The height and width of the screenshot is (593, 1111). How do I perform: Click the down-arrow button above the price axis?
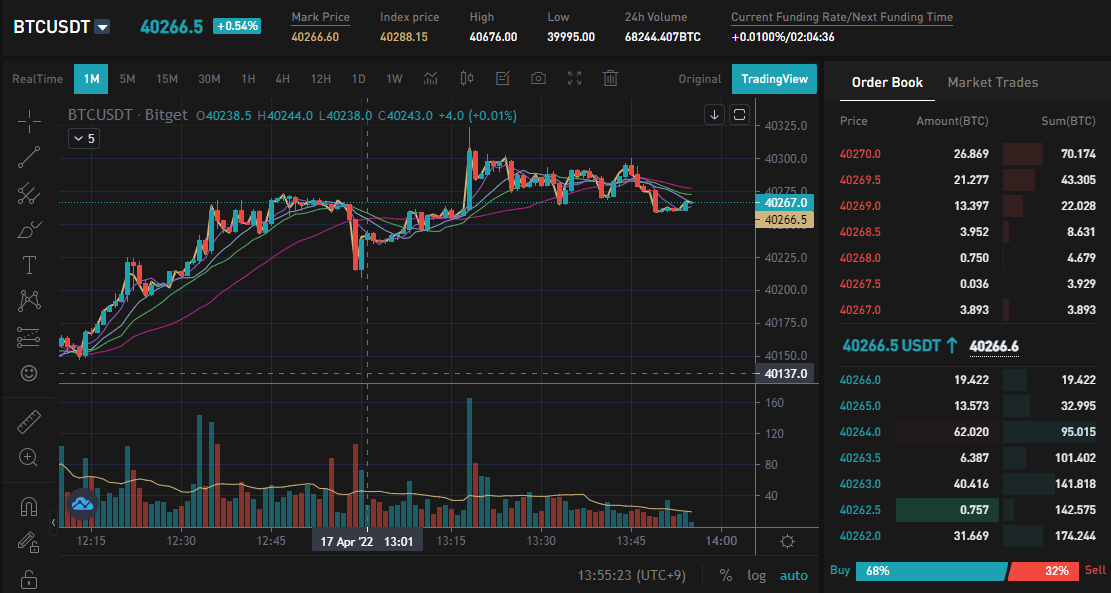click(x=714, y=115)
